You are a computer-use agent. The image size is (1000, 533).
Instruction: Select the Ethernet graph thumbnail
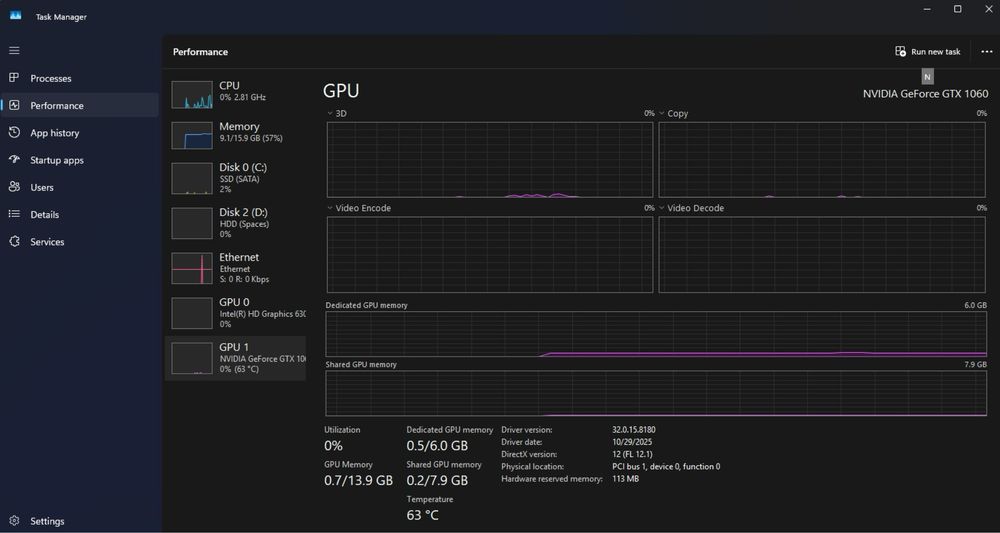(x=192, y=268)
